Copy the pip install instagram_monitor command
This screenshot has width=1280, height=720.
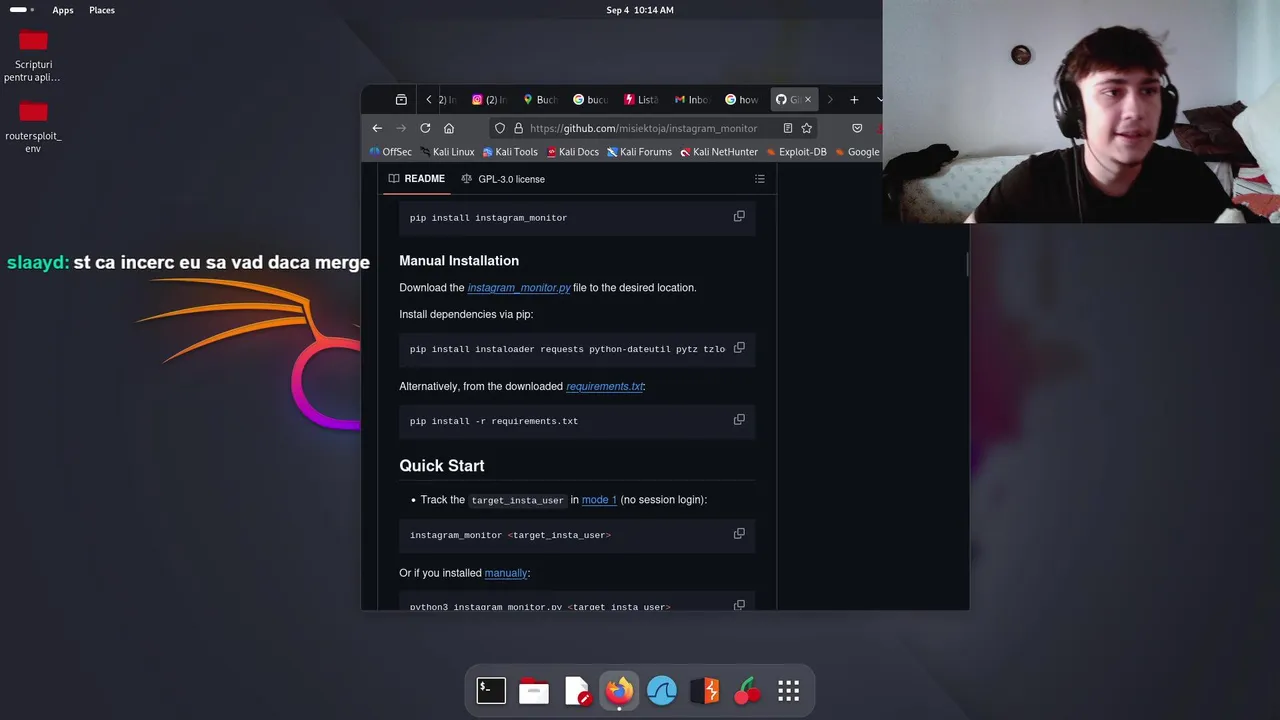(x=739, y=216)
